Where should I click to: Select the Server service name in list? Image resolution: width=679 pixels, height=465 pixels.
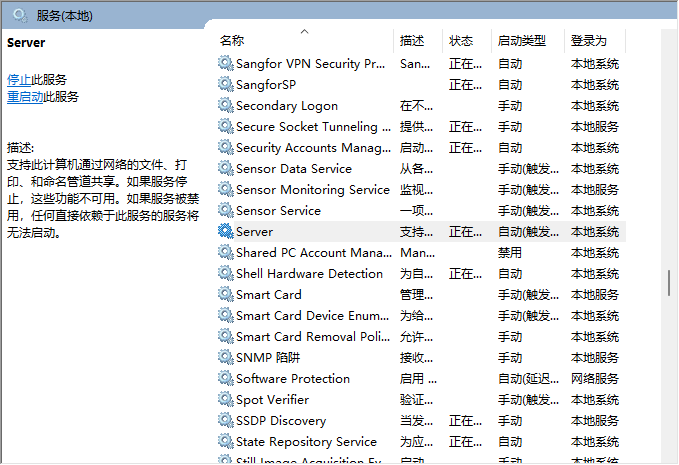[x=254, y=232]
